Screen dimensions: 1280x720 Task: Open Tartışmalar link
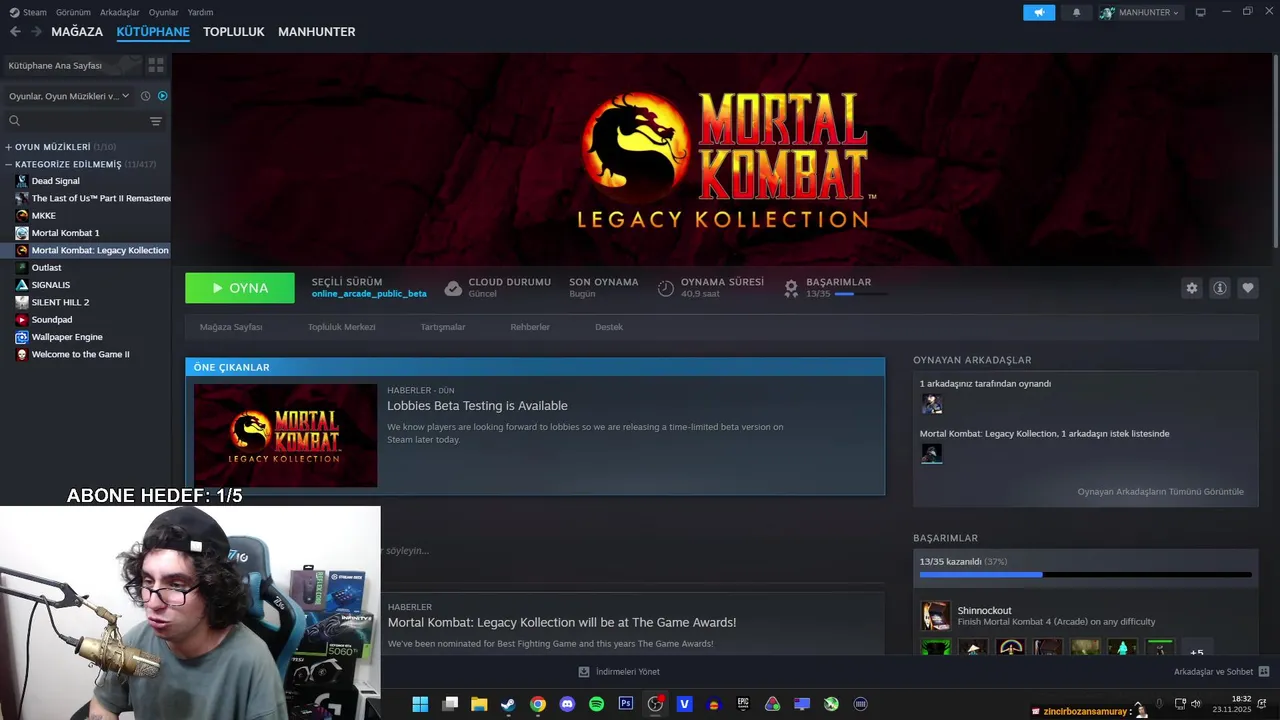click(x=443, y=327)
